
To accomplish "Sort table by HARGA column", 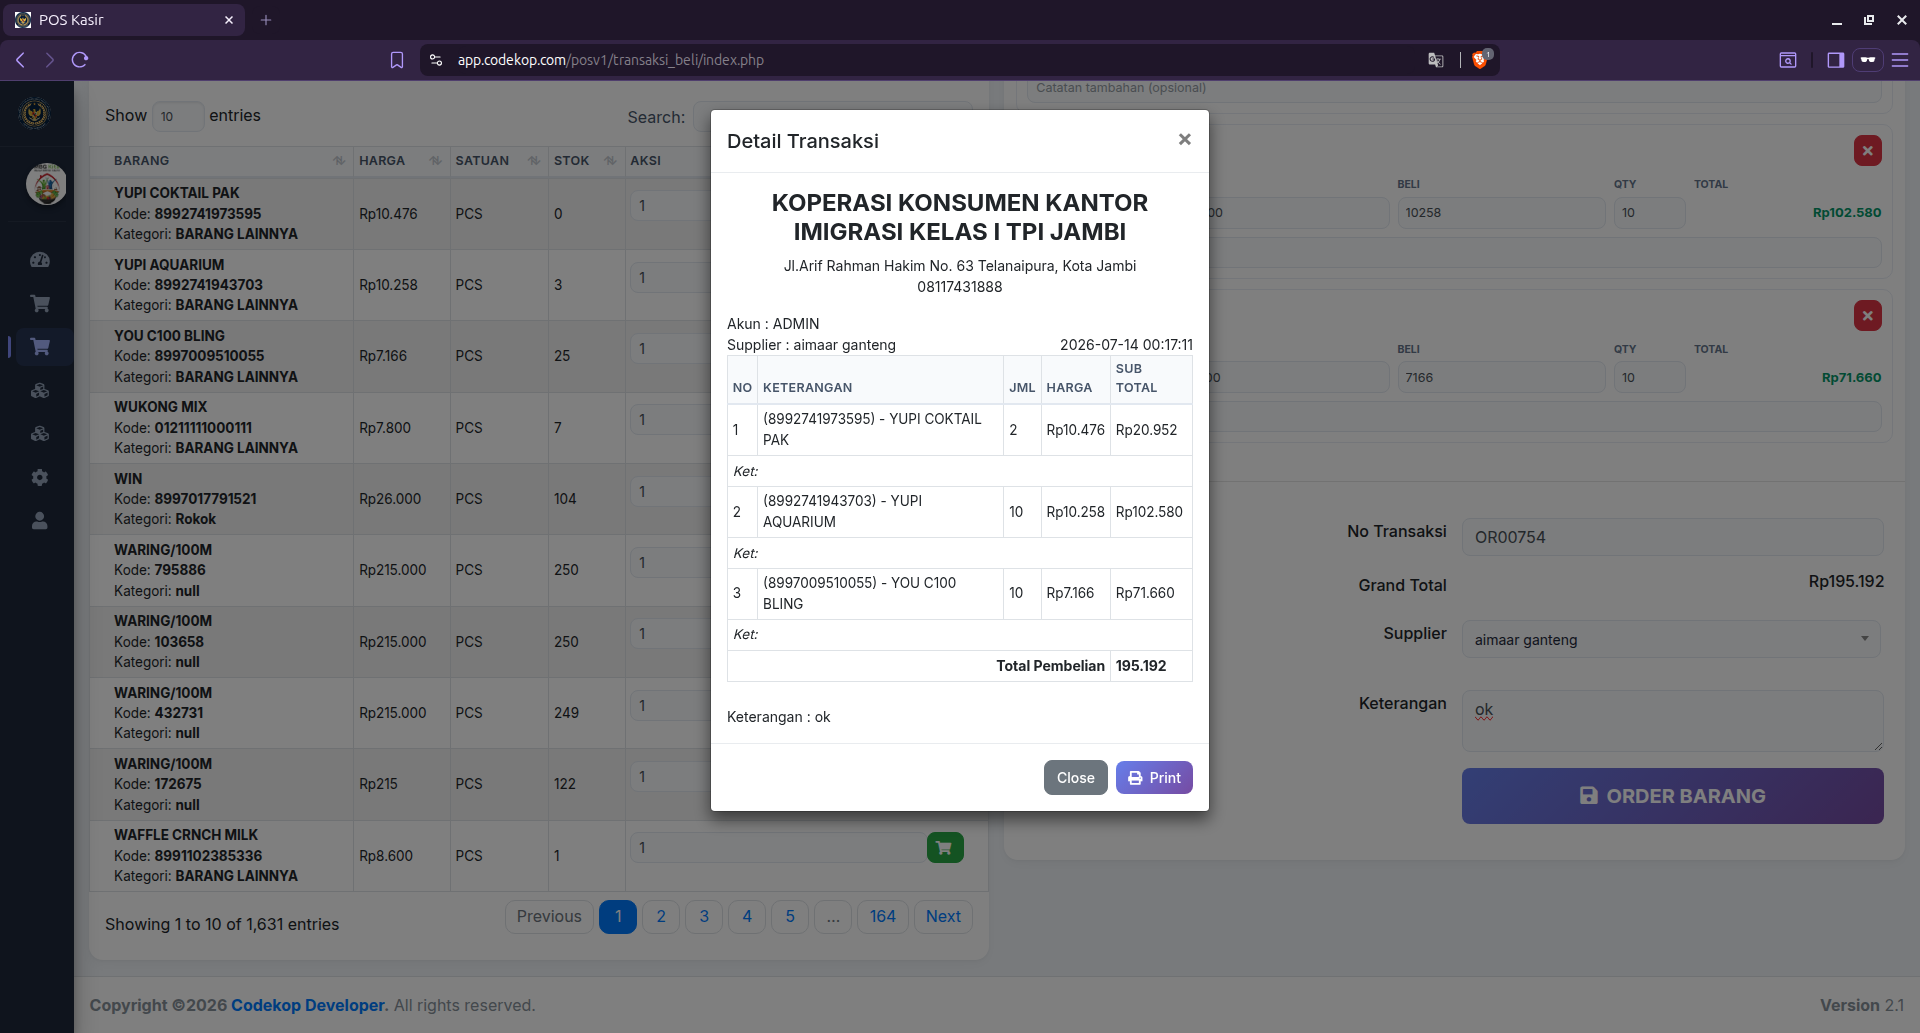I will point(401,161).
